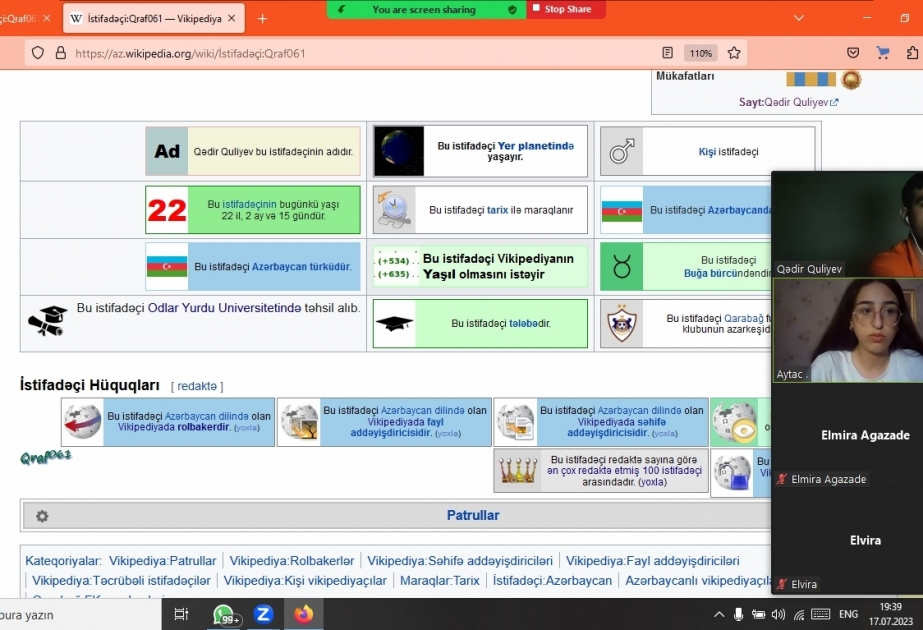Viewport: 923px width, 630px height.
Task: Switch the ENG input language
Action: 848,614
